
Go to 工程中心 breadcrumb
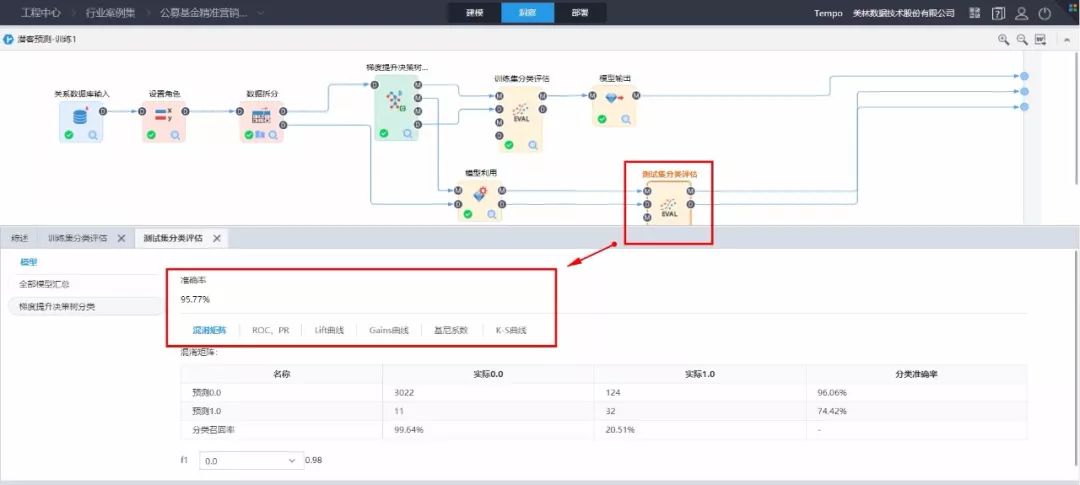[x=41, y=13]
